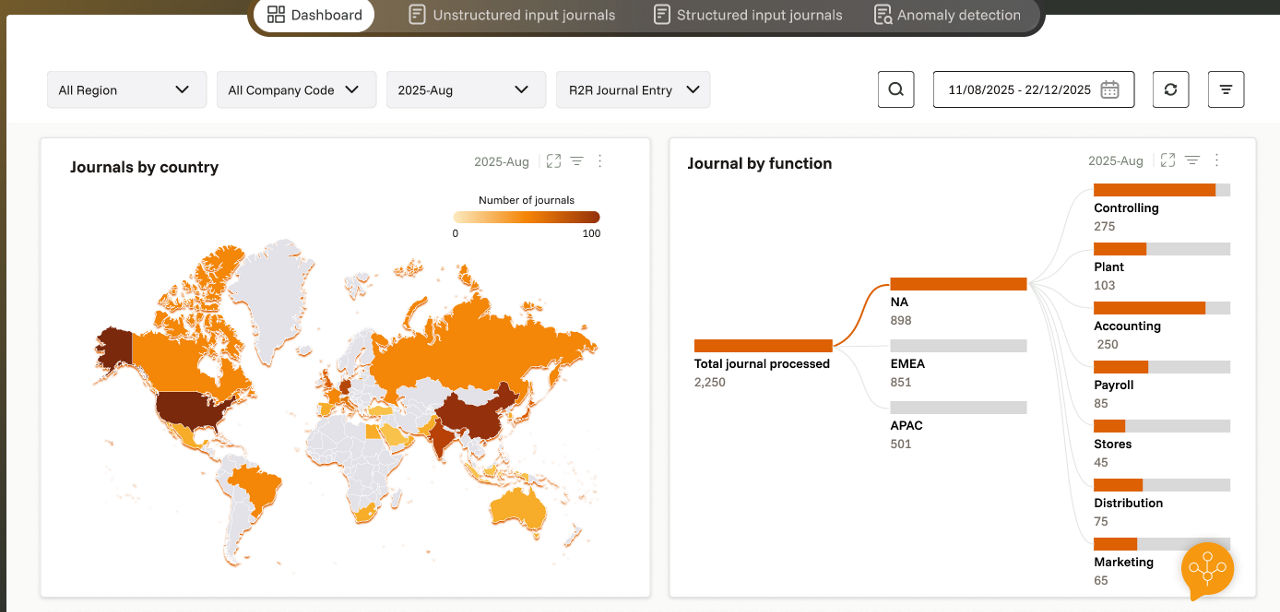The height and width of the screenshot is (612, 1280).
Task: Go to Anomaly detection tab
Action: pyautogui.click(x=947, y=15)
